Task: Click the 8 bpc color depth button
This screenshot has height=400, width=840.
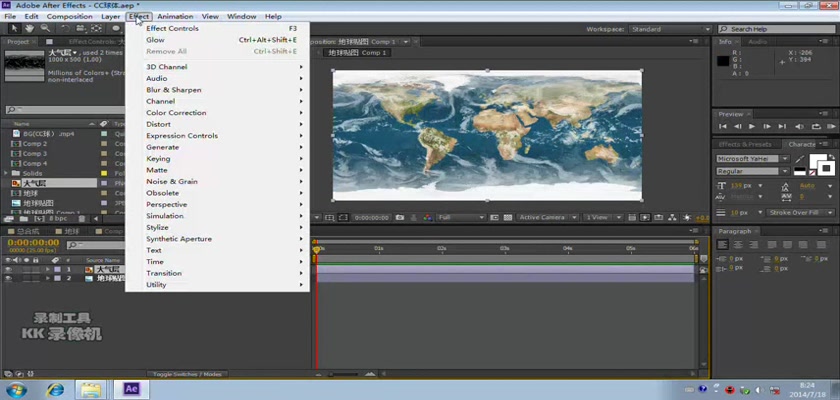Action: point(58,218)
